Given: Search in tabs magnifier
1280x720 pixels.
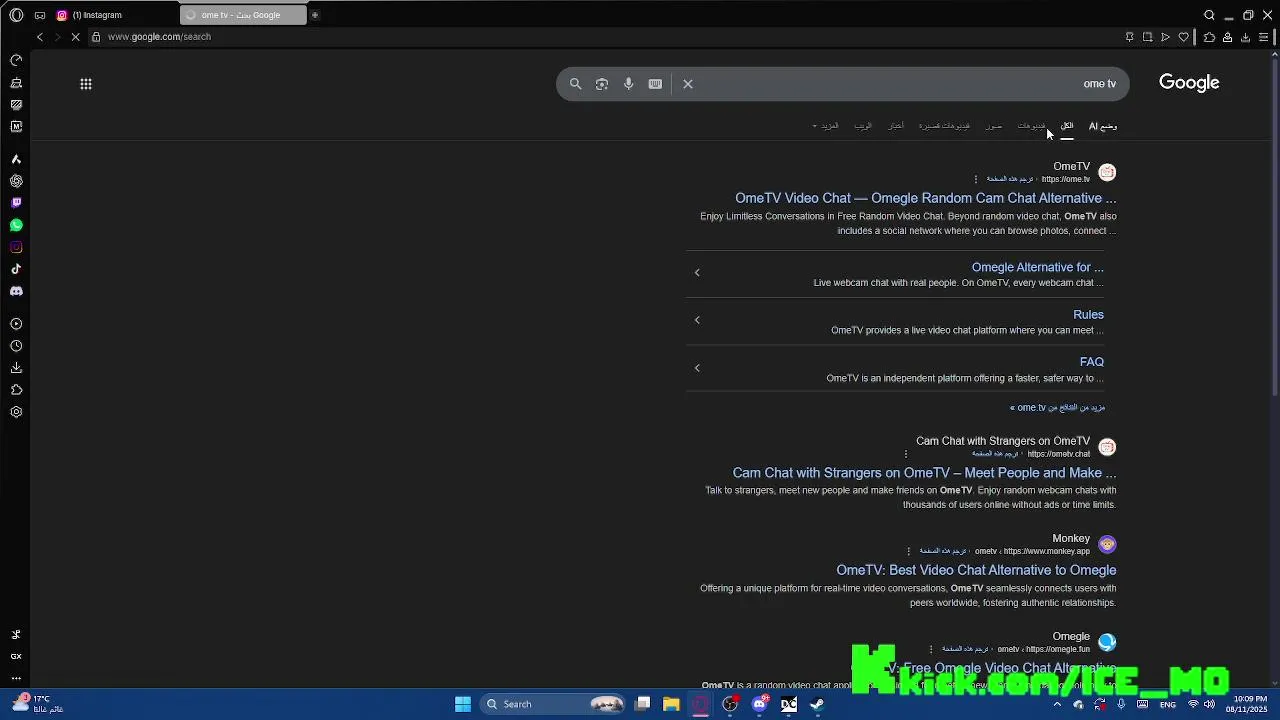Looking at the screenshot, I should point(1209,15).
